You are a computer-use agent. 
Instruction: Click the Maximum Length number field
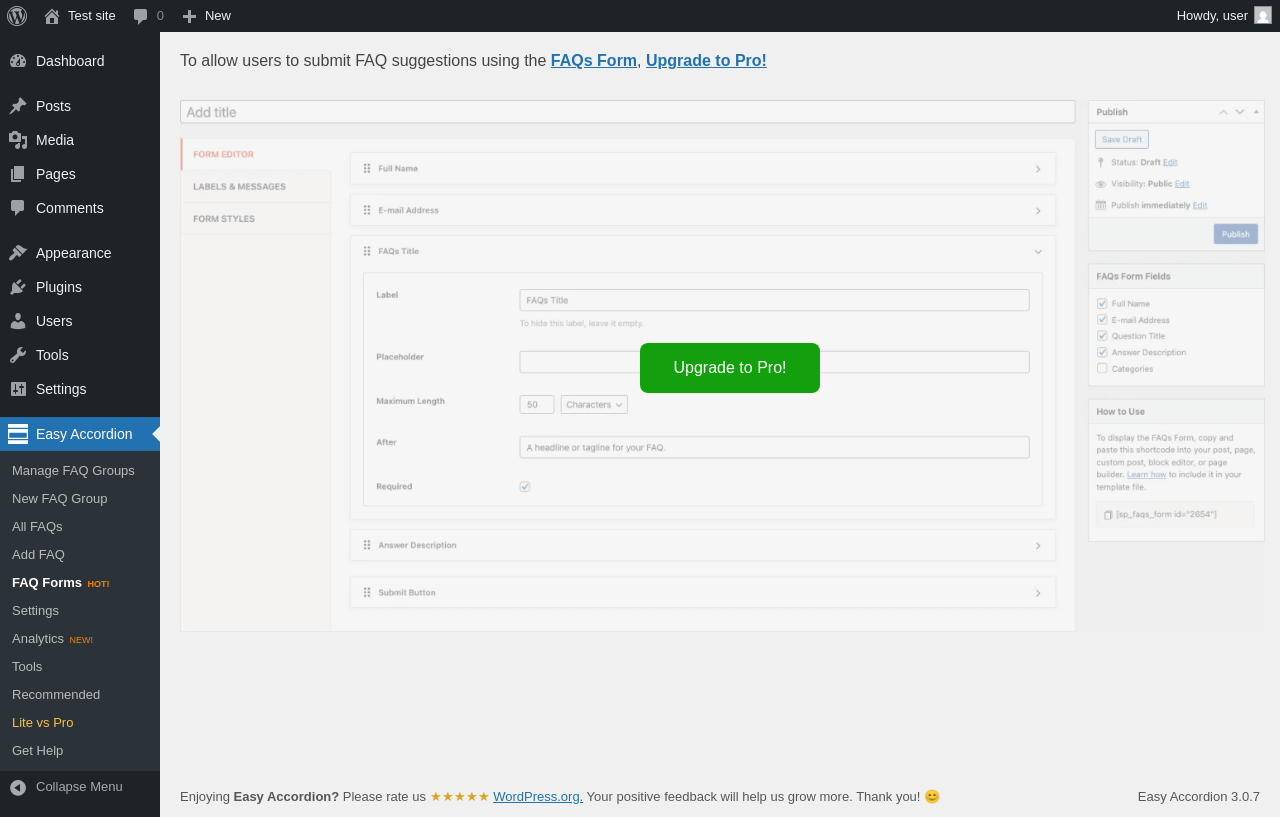click(x=537, y=405)
